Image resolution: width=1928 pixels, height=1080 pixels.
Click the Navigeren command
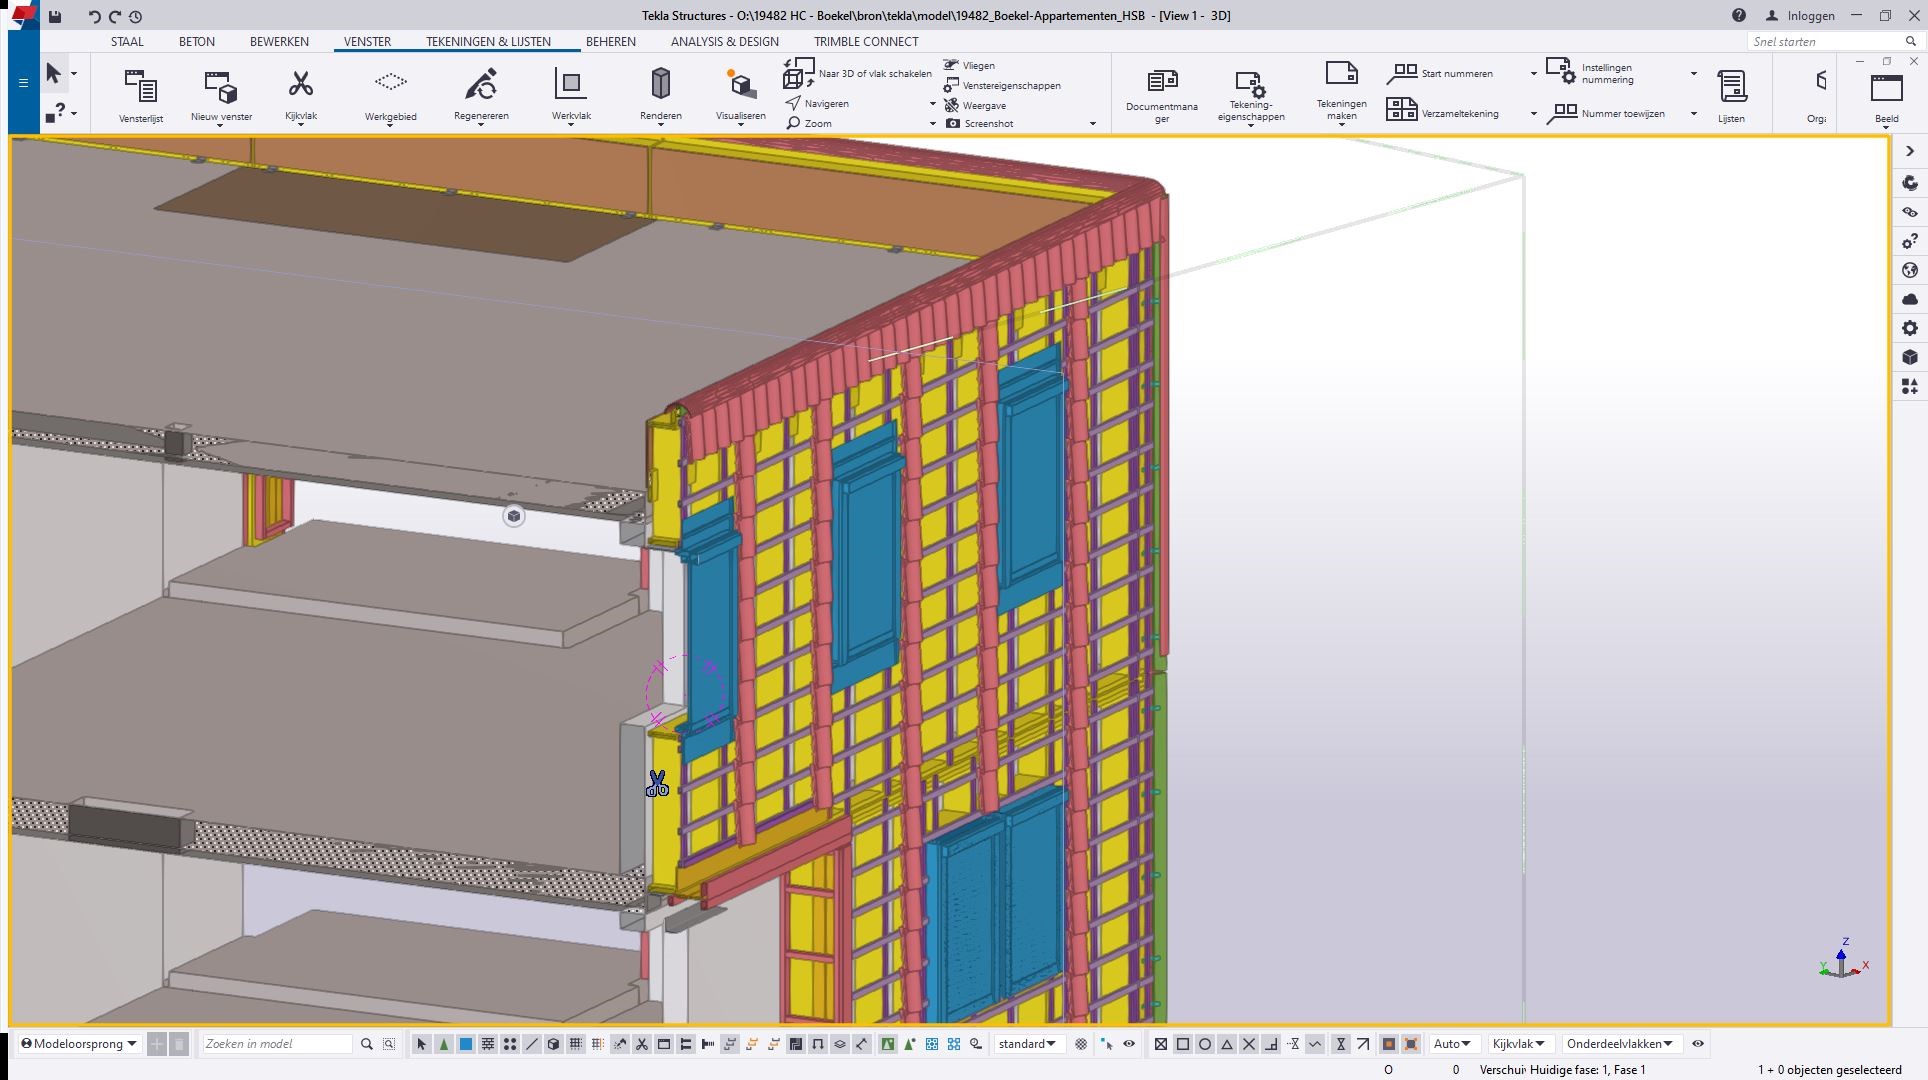click(x=817, y=104)
